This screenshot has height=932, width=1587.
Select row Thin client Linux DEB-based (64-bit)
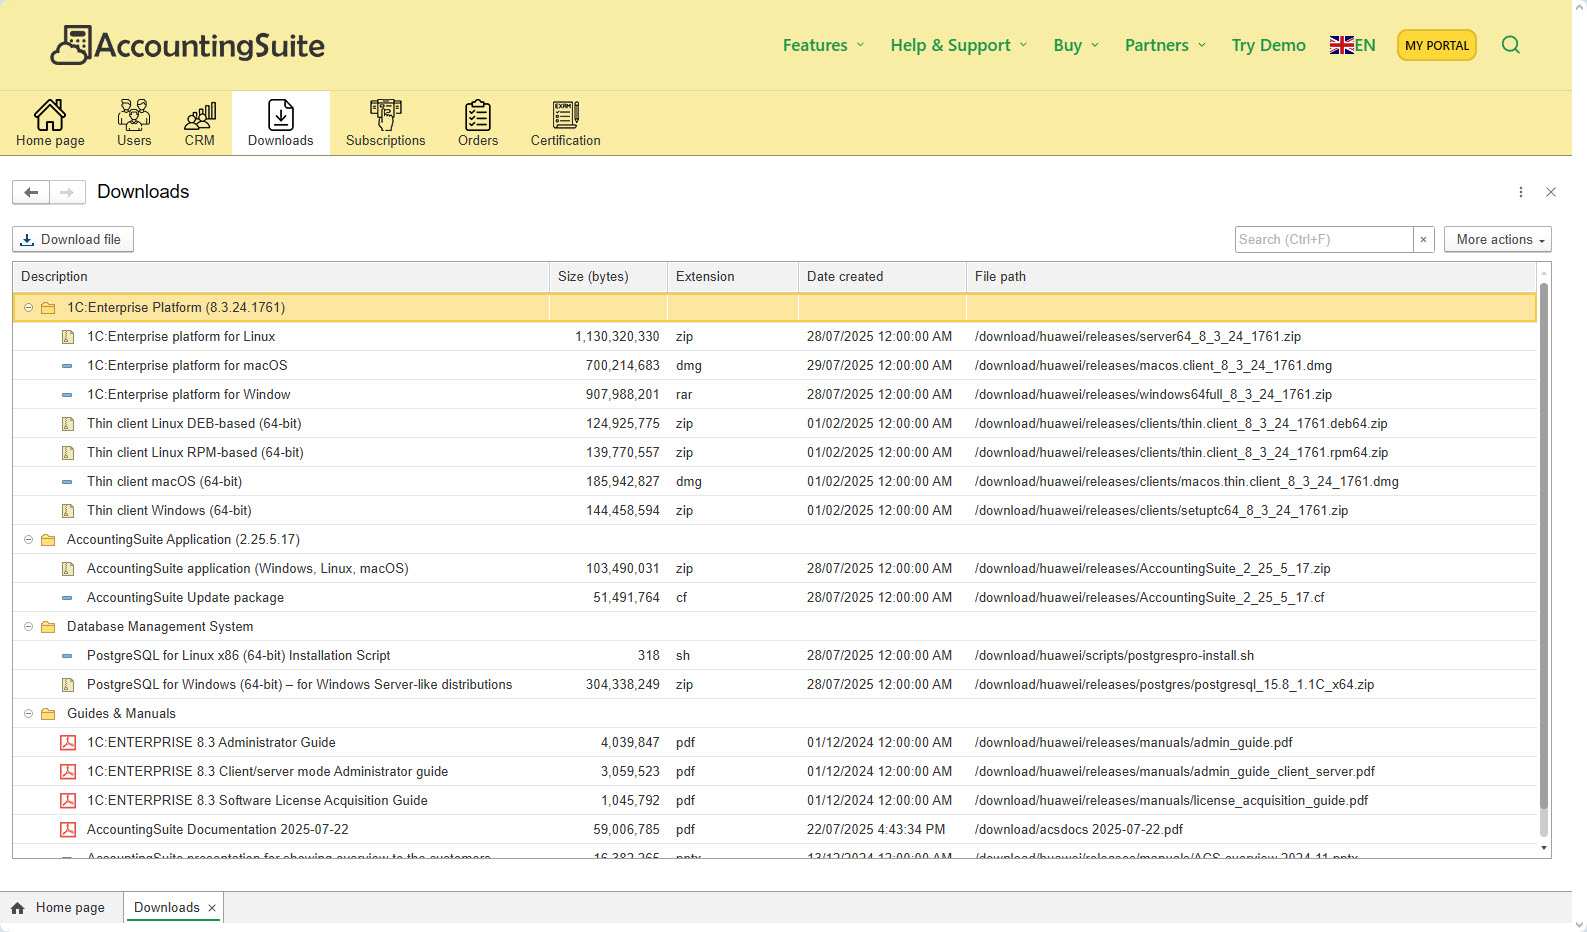point(775,424)
